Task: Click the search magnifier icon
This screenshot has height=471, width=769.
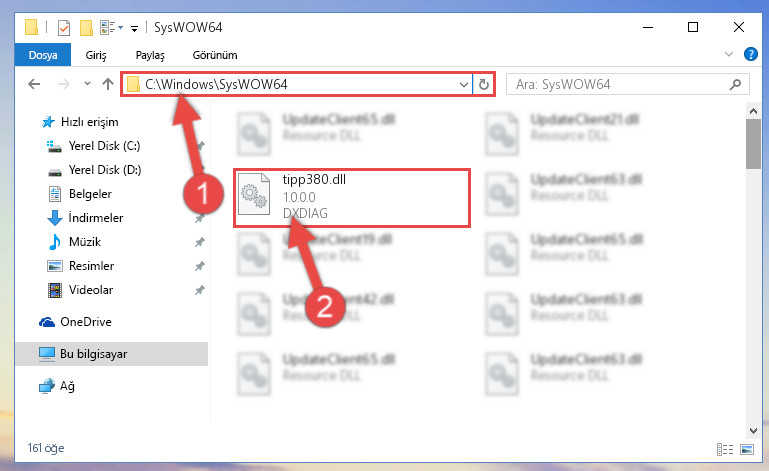Action: 735,84
